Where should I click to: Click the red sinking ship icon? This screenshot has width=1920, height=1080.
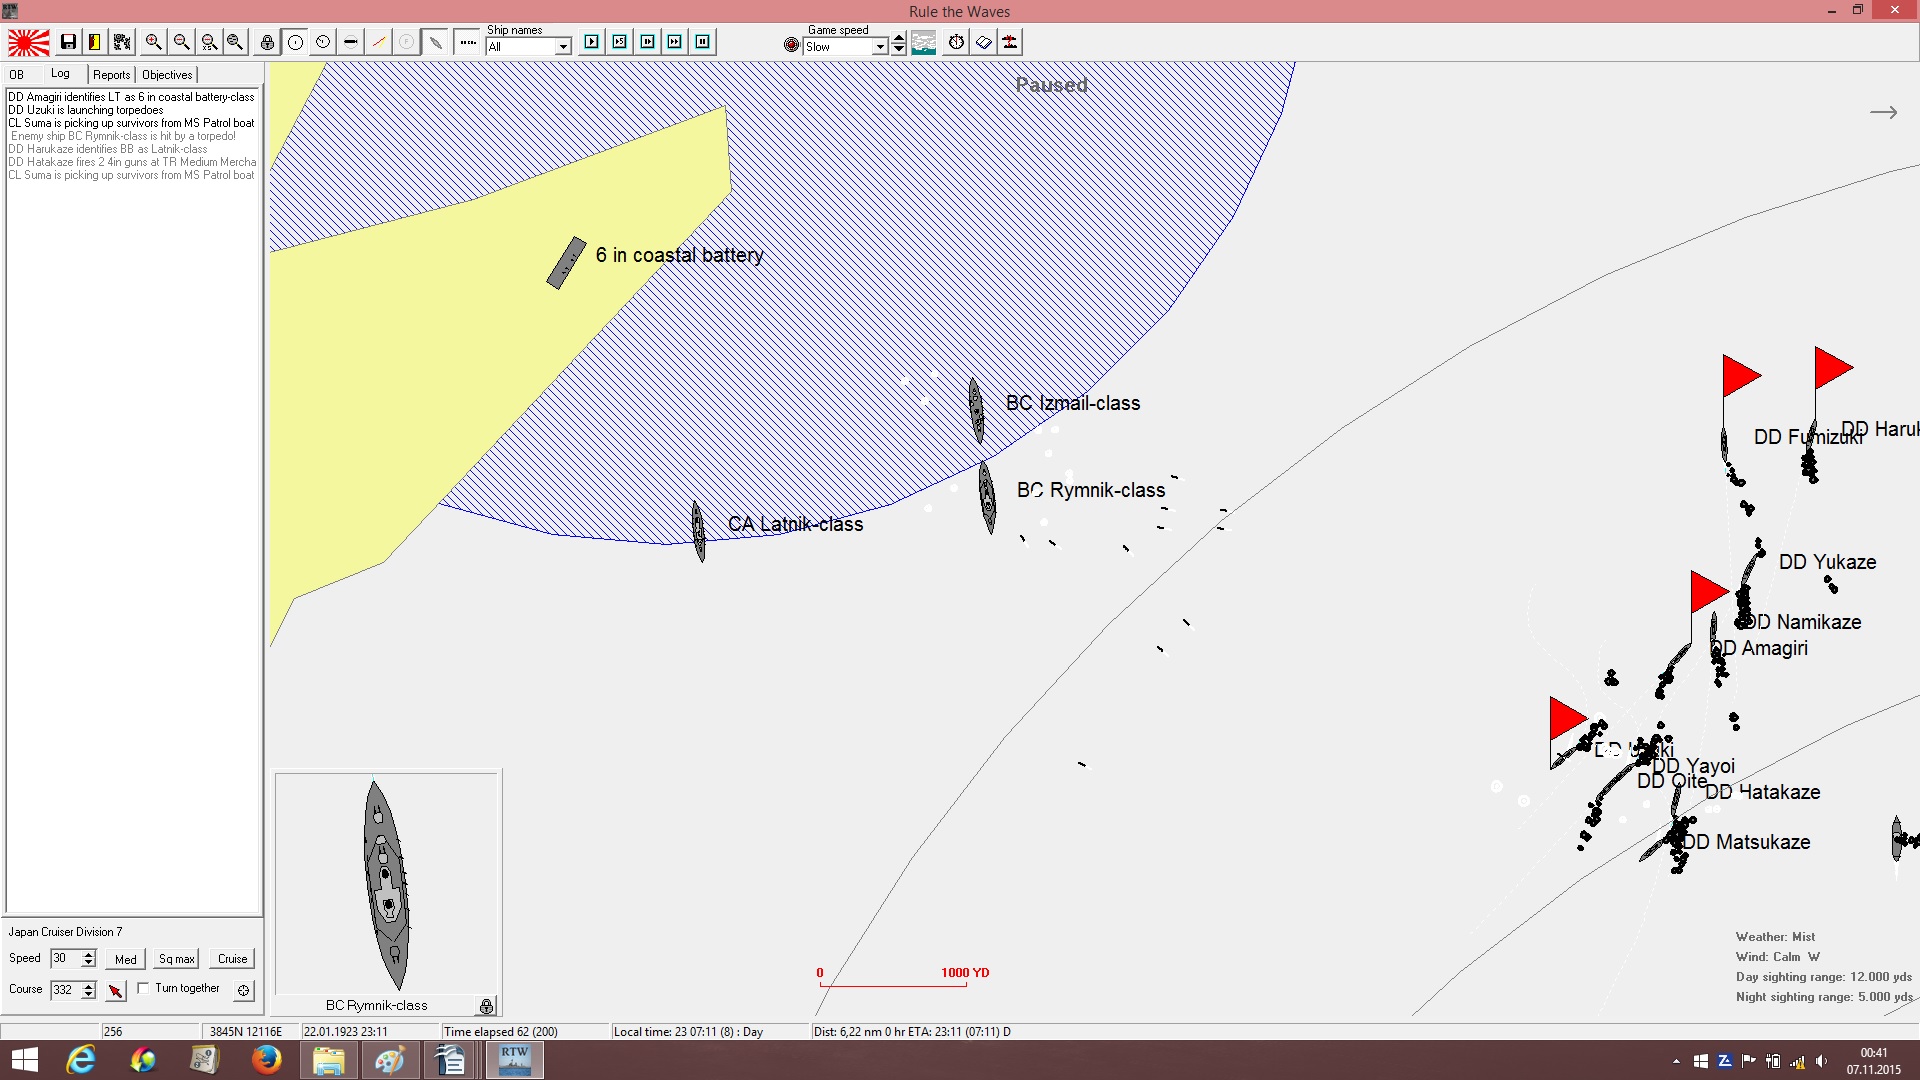pos(1010,42)
